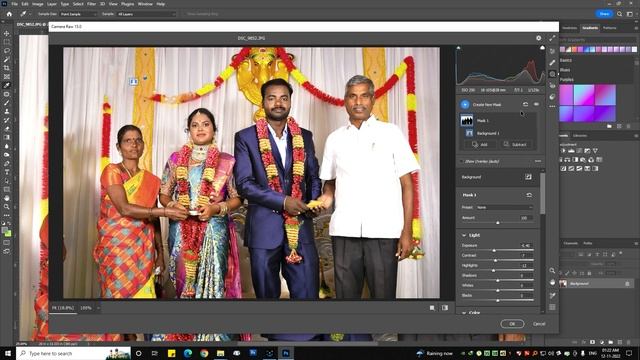Adjust the Contrast slider handle
The image size is (640, 360).
click(x=496, y=260)
